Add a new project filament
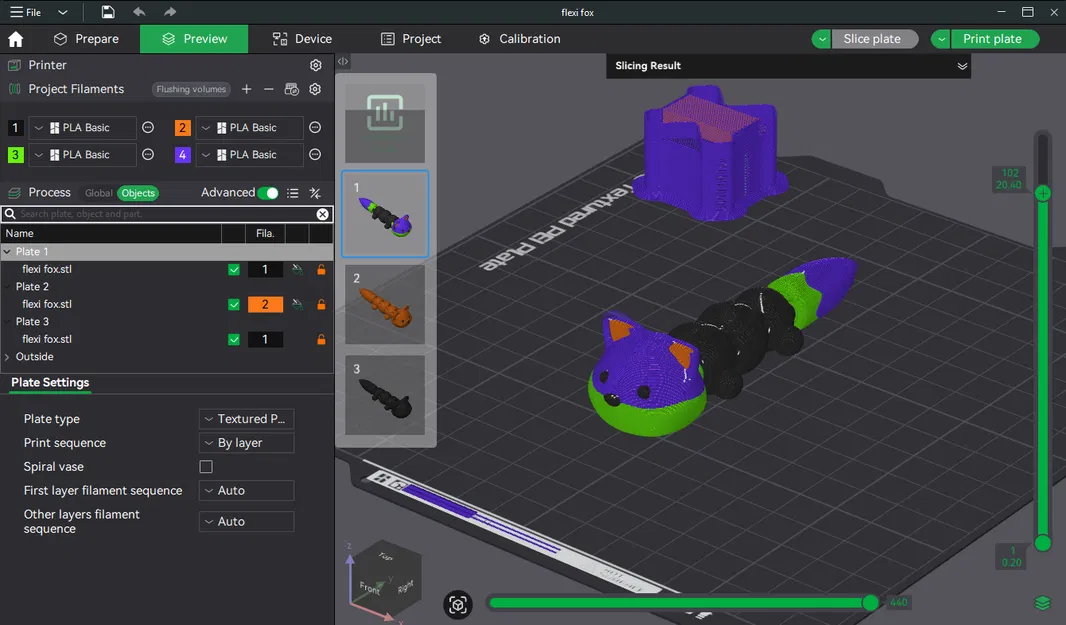Screen dimensions: 1066x625 (x=246, y=89)
